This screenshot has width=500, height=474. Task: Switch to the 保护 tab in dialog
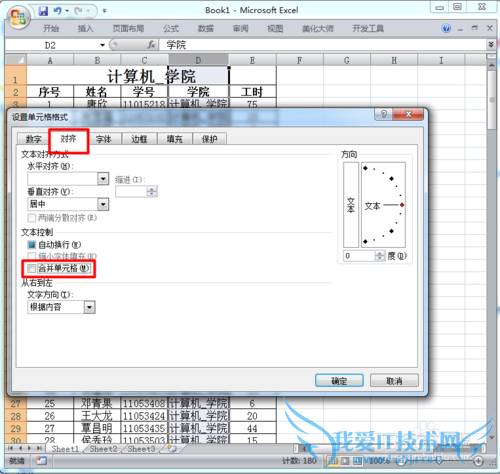point(209,139)
